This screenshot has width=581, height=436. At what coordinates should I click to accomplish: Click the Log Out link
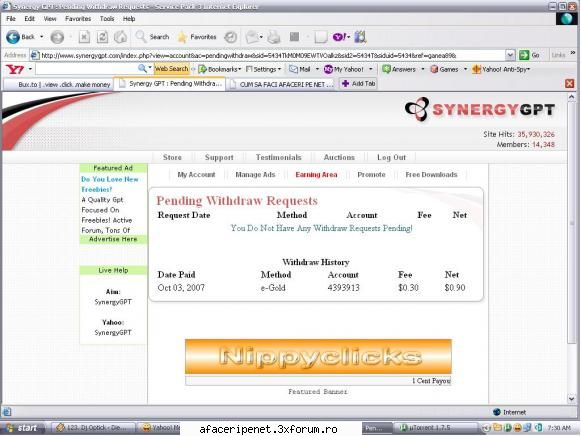pos(391,157)
